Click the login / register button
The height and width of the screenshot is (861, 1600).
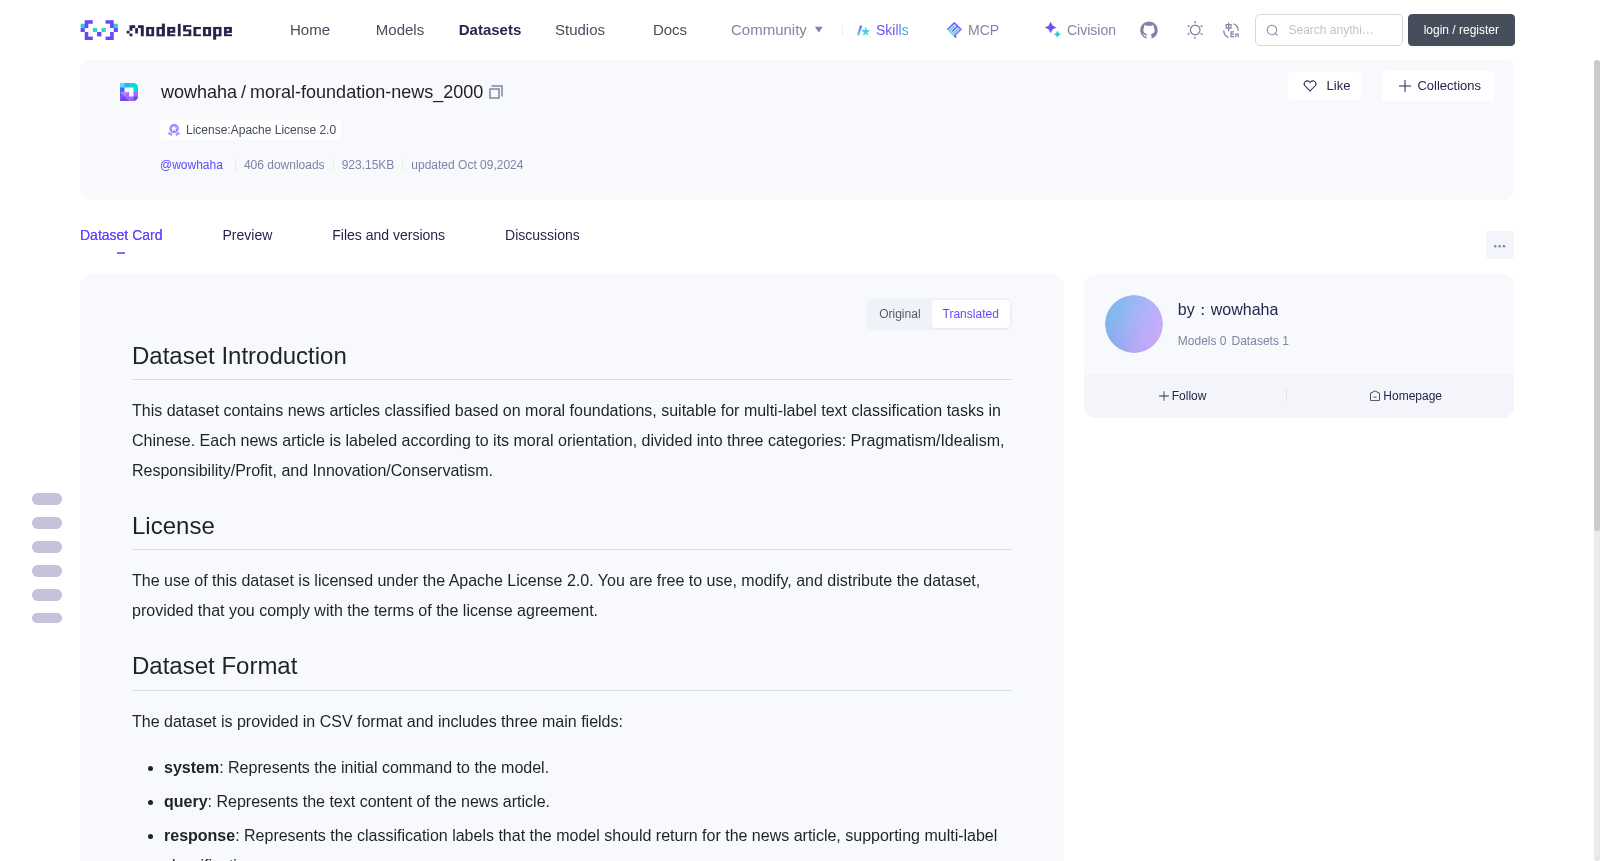pos(1461,30)
